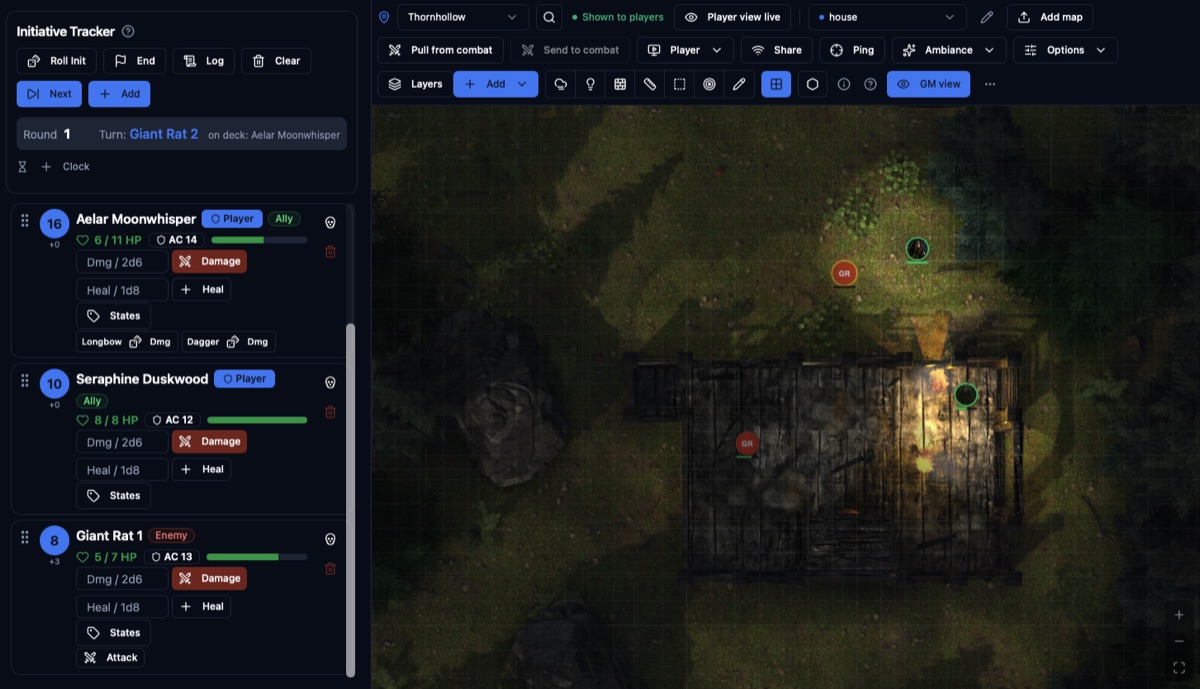Open the Ambiance dropdown
The height and width of the screenshot is (689, 1200).
point(949,50)
